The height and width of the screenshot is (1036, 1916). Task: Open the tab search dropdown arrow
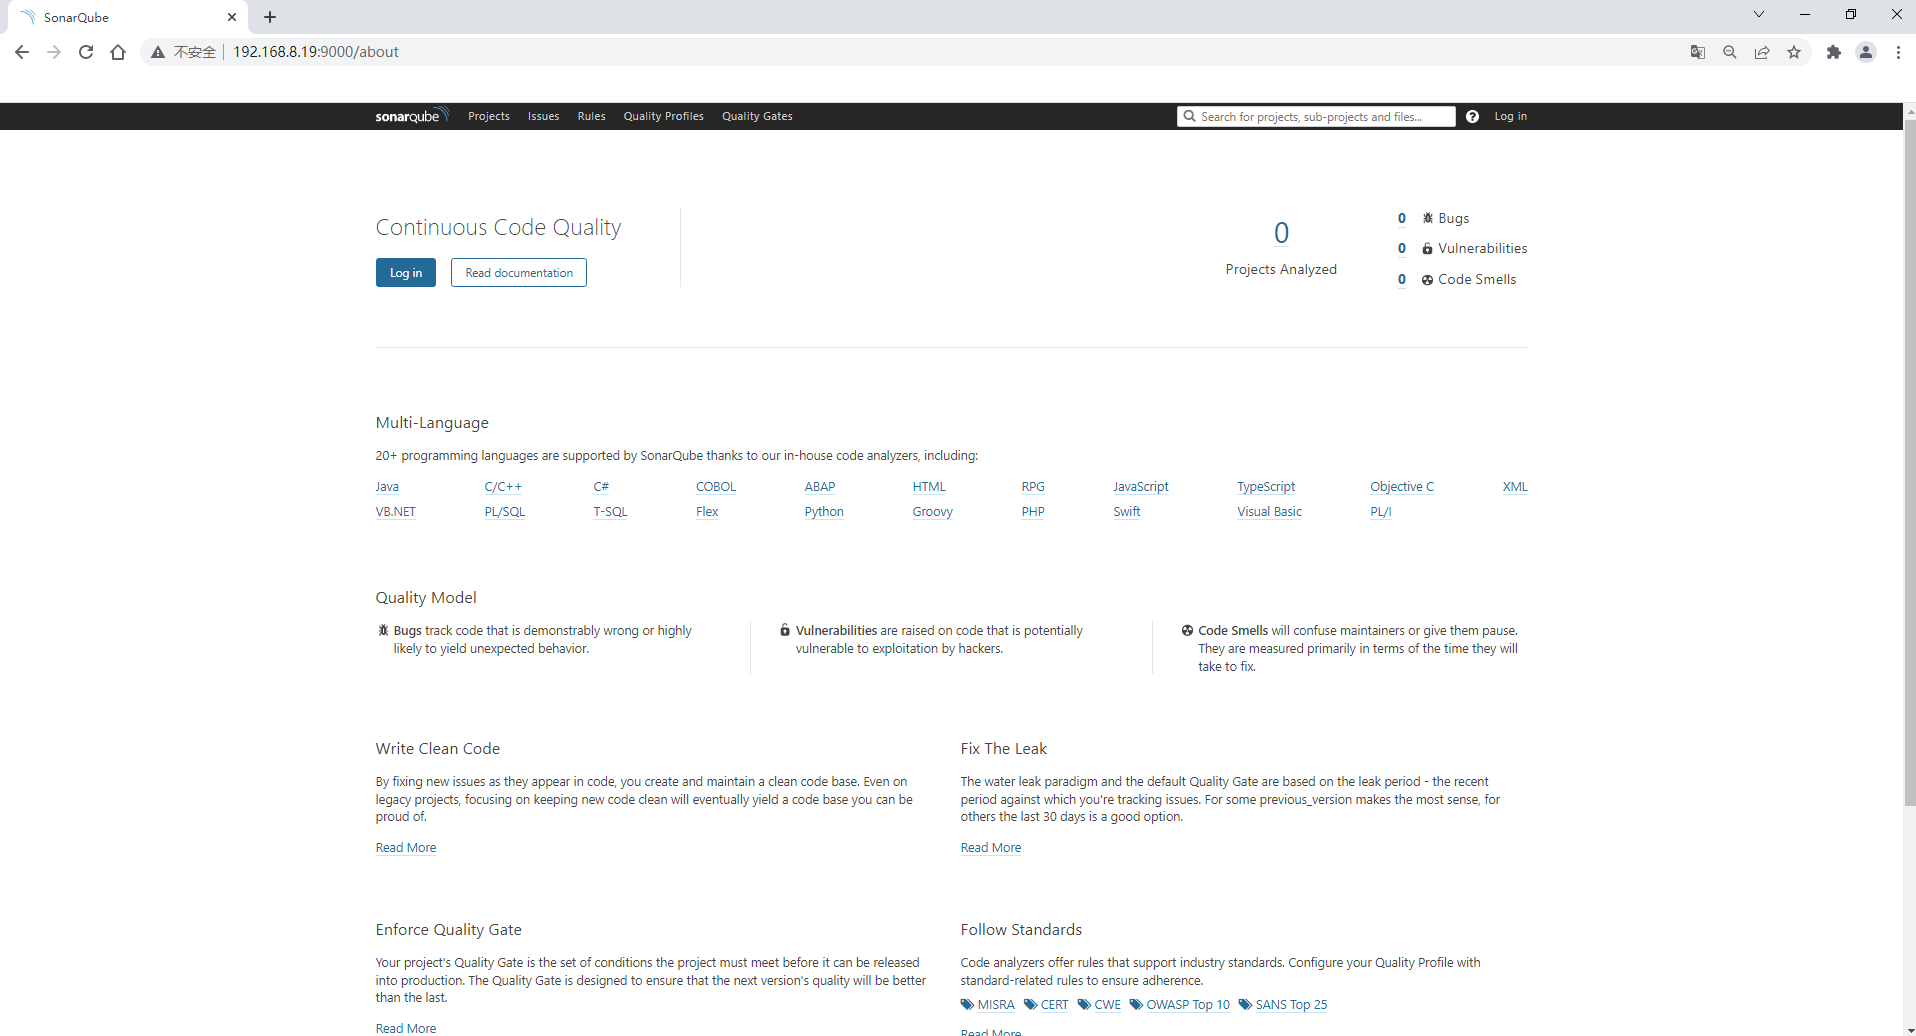click(1759, 14)
